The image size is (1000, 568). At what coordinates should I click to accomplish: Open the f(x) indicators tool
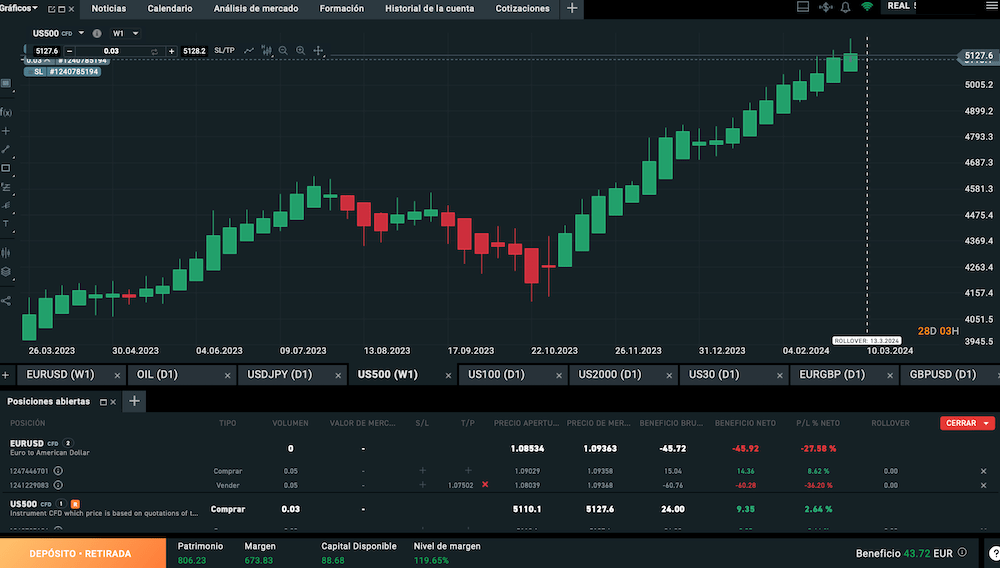(x=6, y=112)
